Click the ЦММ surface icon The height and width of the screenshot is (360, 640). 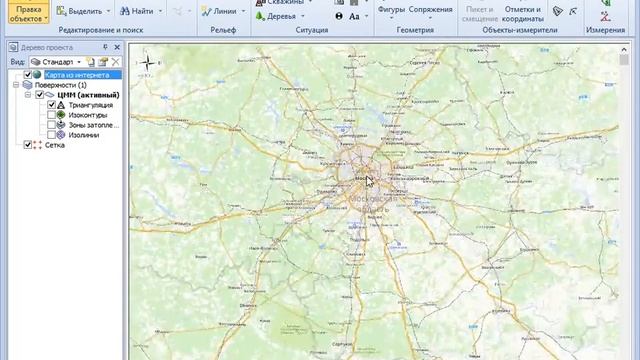pos(49,95)
